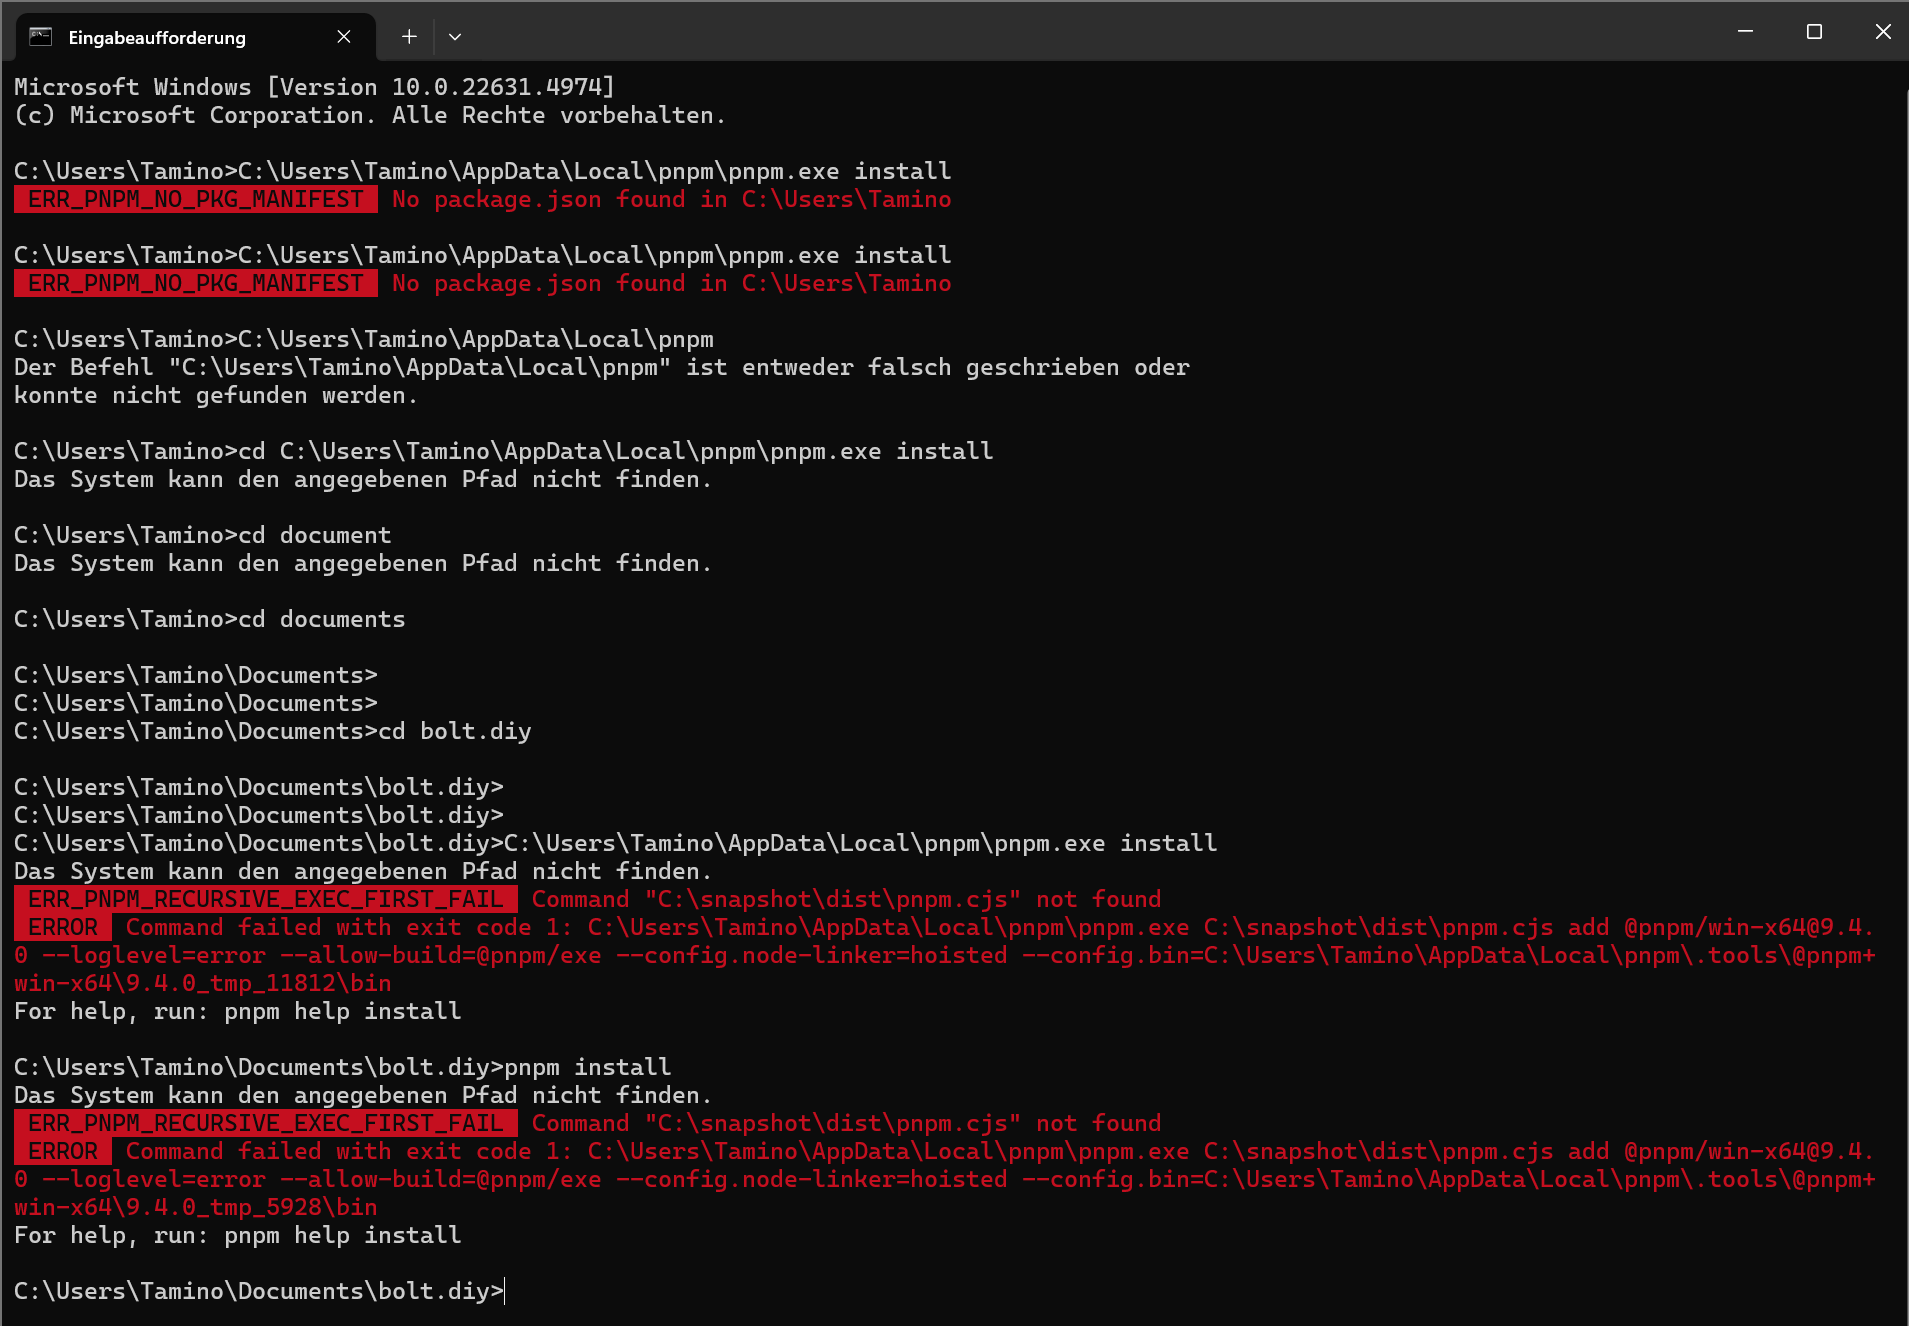
Task: Click the Microsoft Windows version line
Action: point(314,87)
